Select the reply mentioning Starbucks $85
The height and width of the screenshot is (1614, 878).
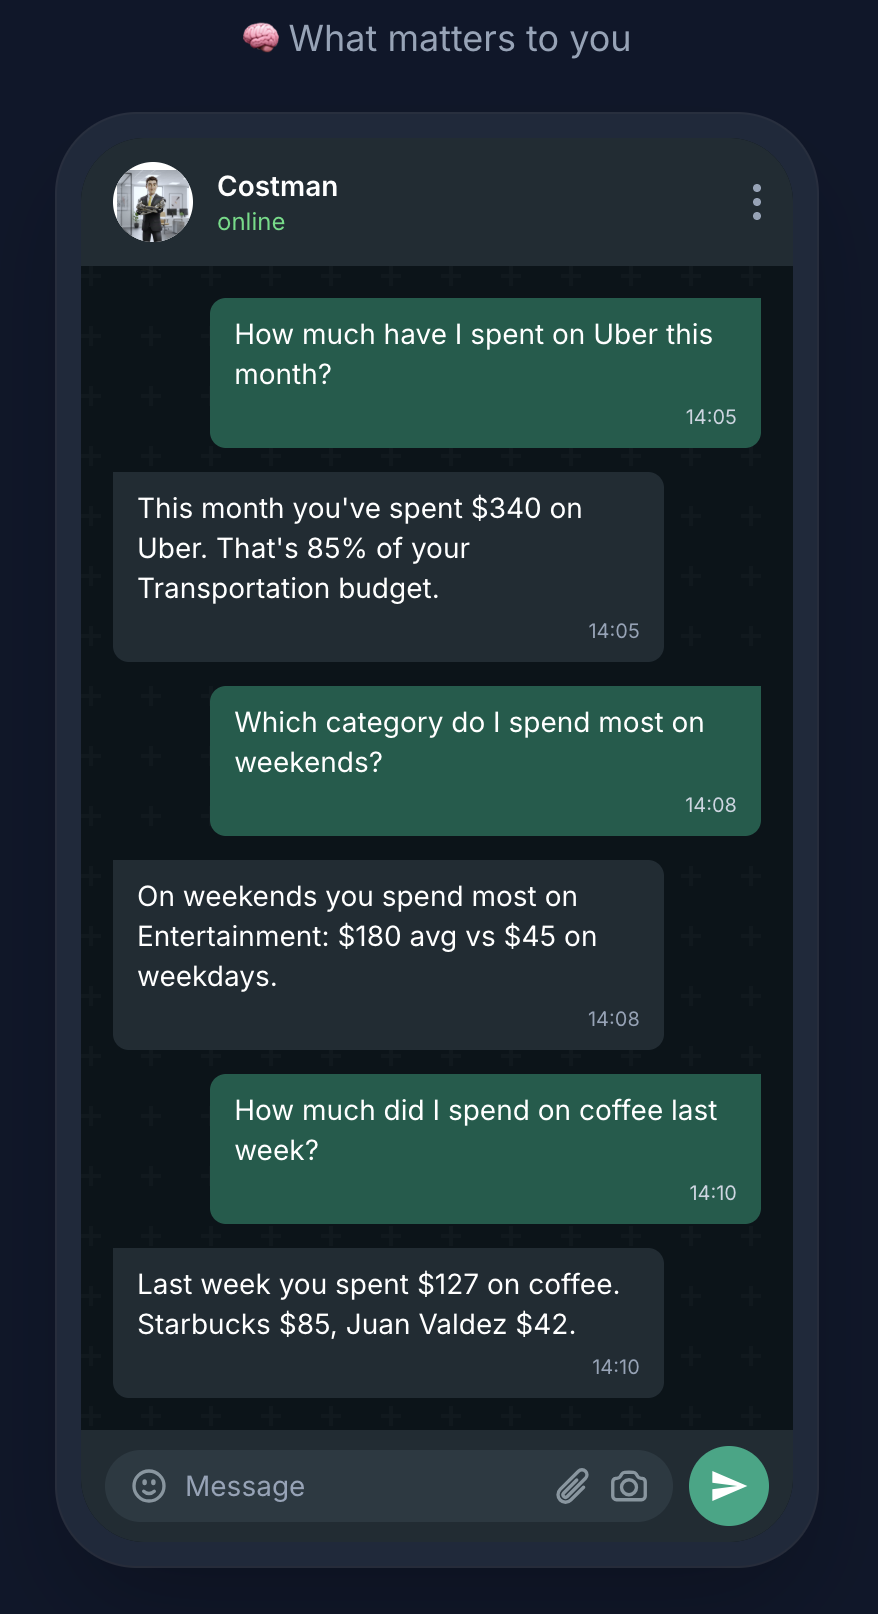[388, 1322]
